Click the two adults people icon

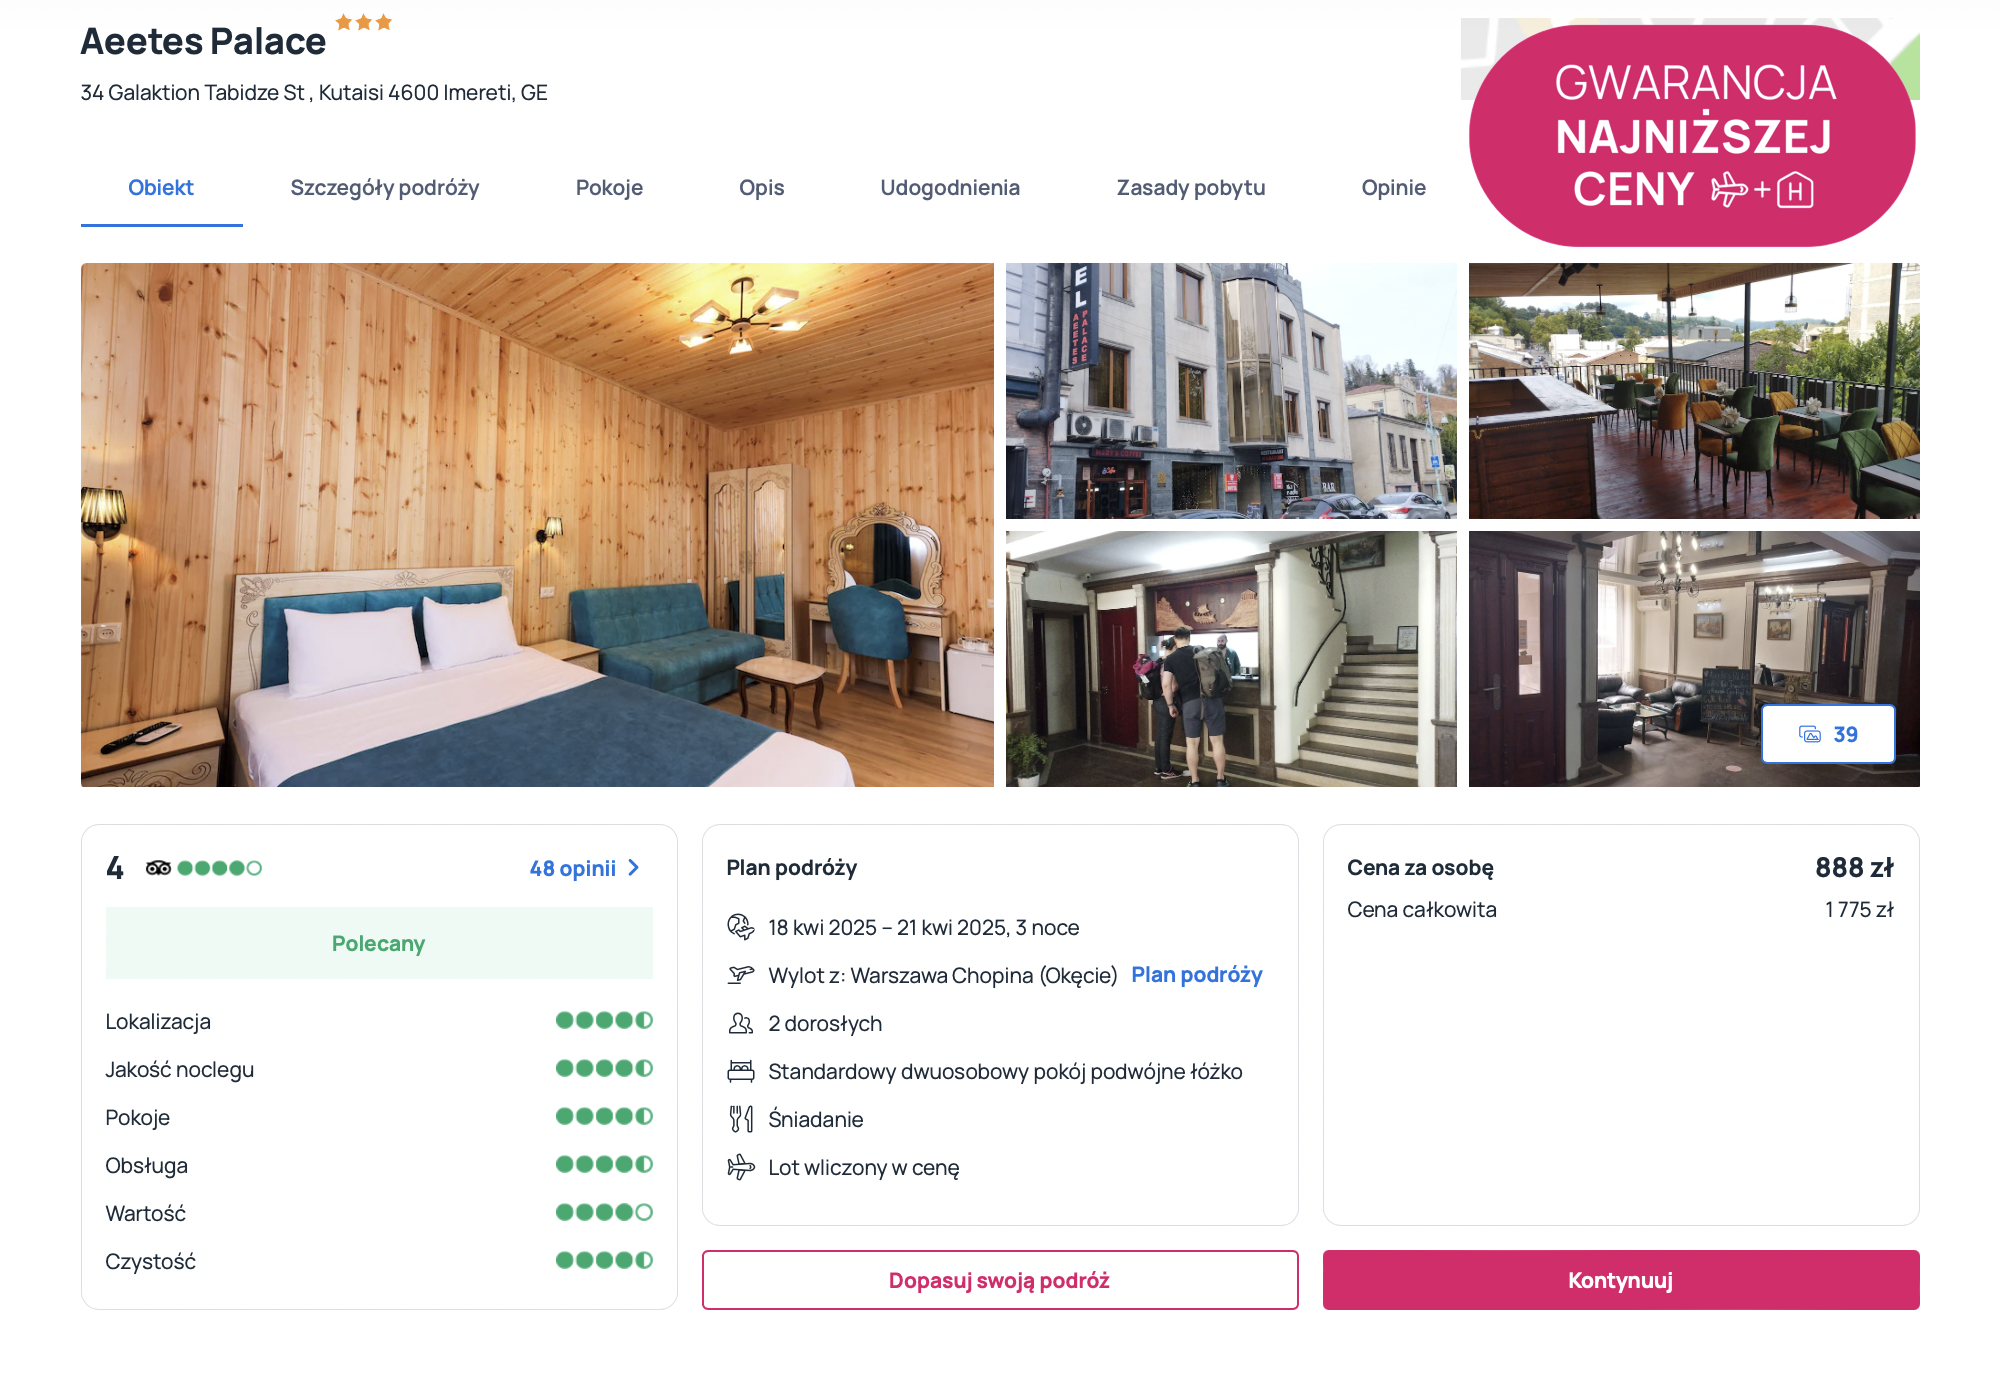coord(740,1023)
